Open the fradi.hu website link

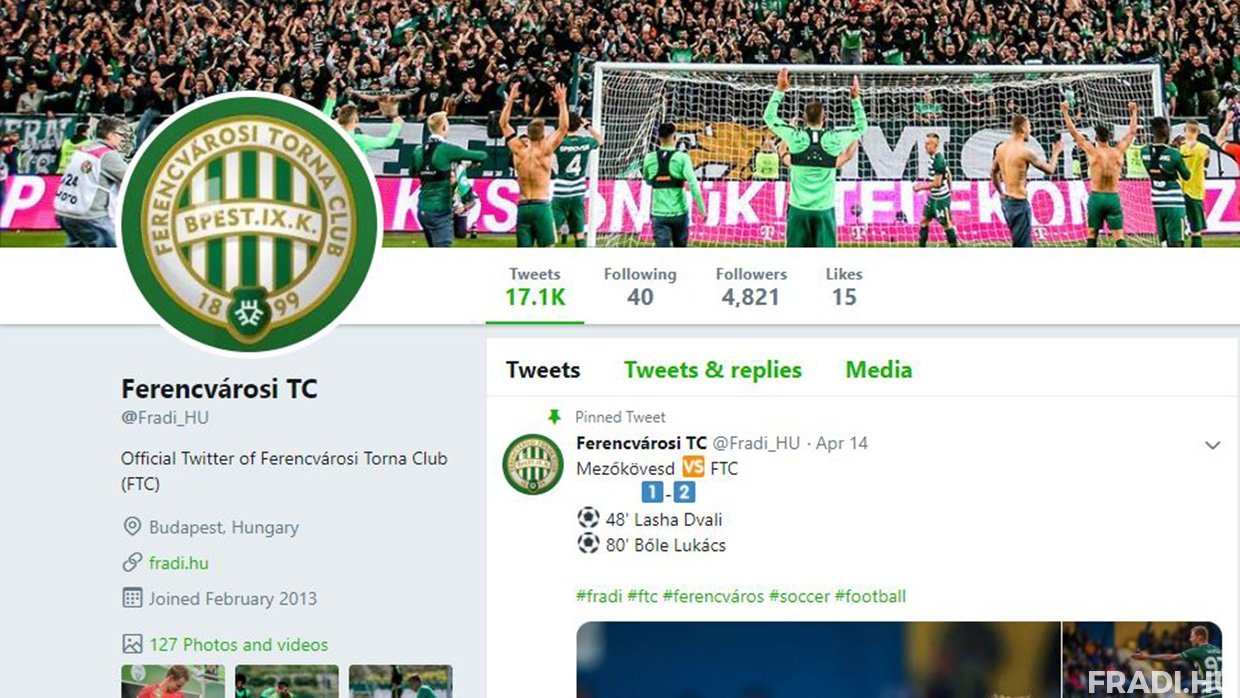tap(179, 563)
